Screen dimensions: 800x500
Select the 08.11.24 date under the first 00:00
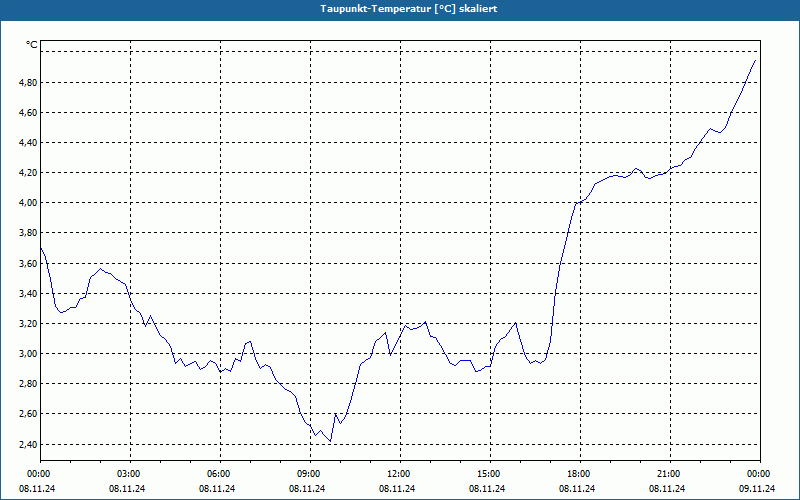pos(37,489)
